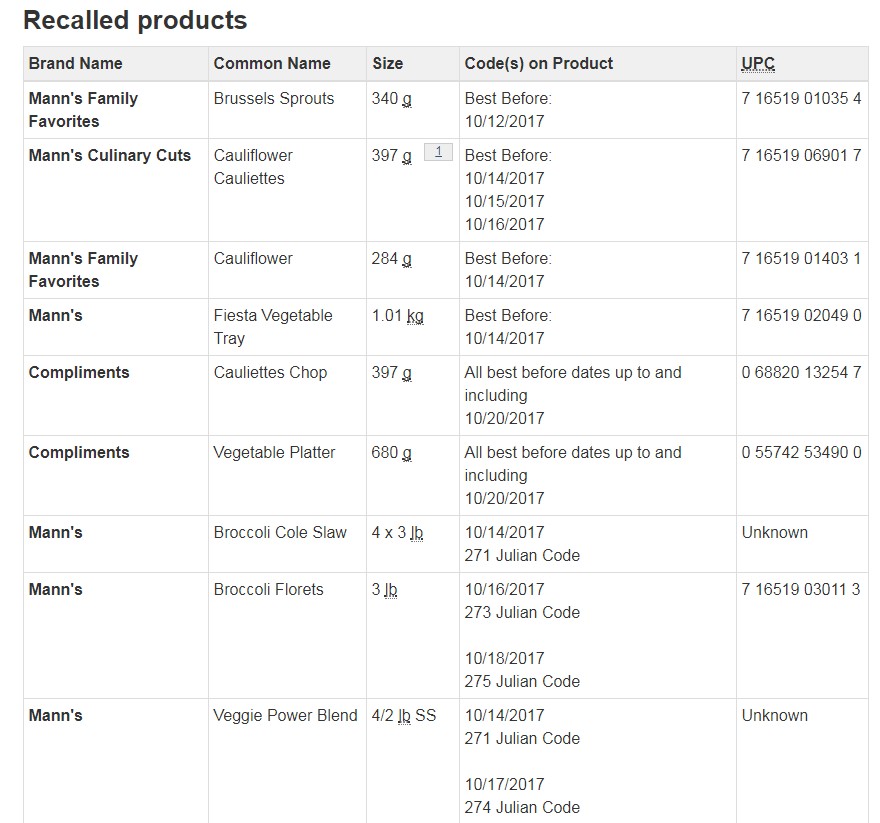Image resolution: width=880 pixels, height=823 pixels.
Task: Click the Cauliettes Chop product name
Action: 270,372
